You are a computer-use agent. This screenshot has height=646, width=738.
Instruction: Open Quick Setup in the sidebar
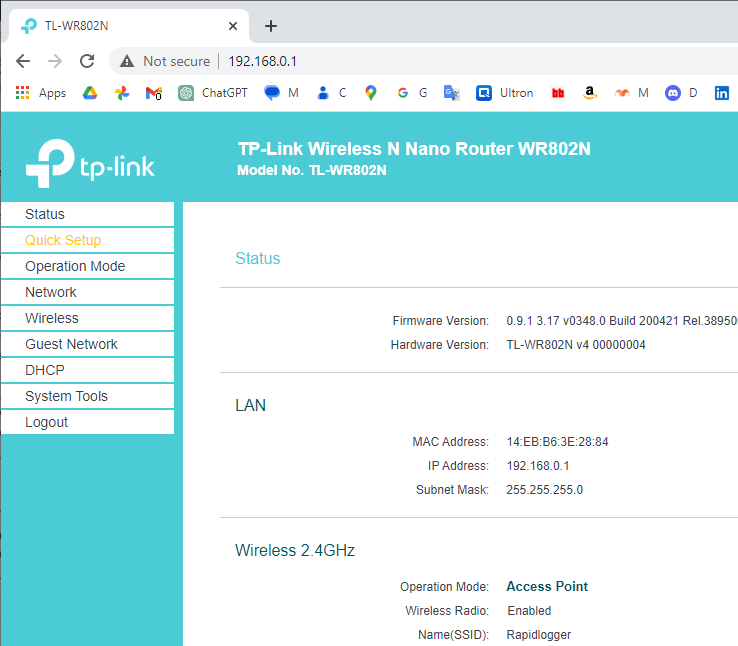tap(88, 240)
